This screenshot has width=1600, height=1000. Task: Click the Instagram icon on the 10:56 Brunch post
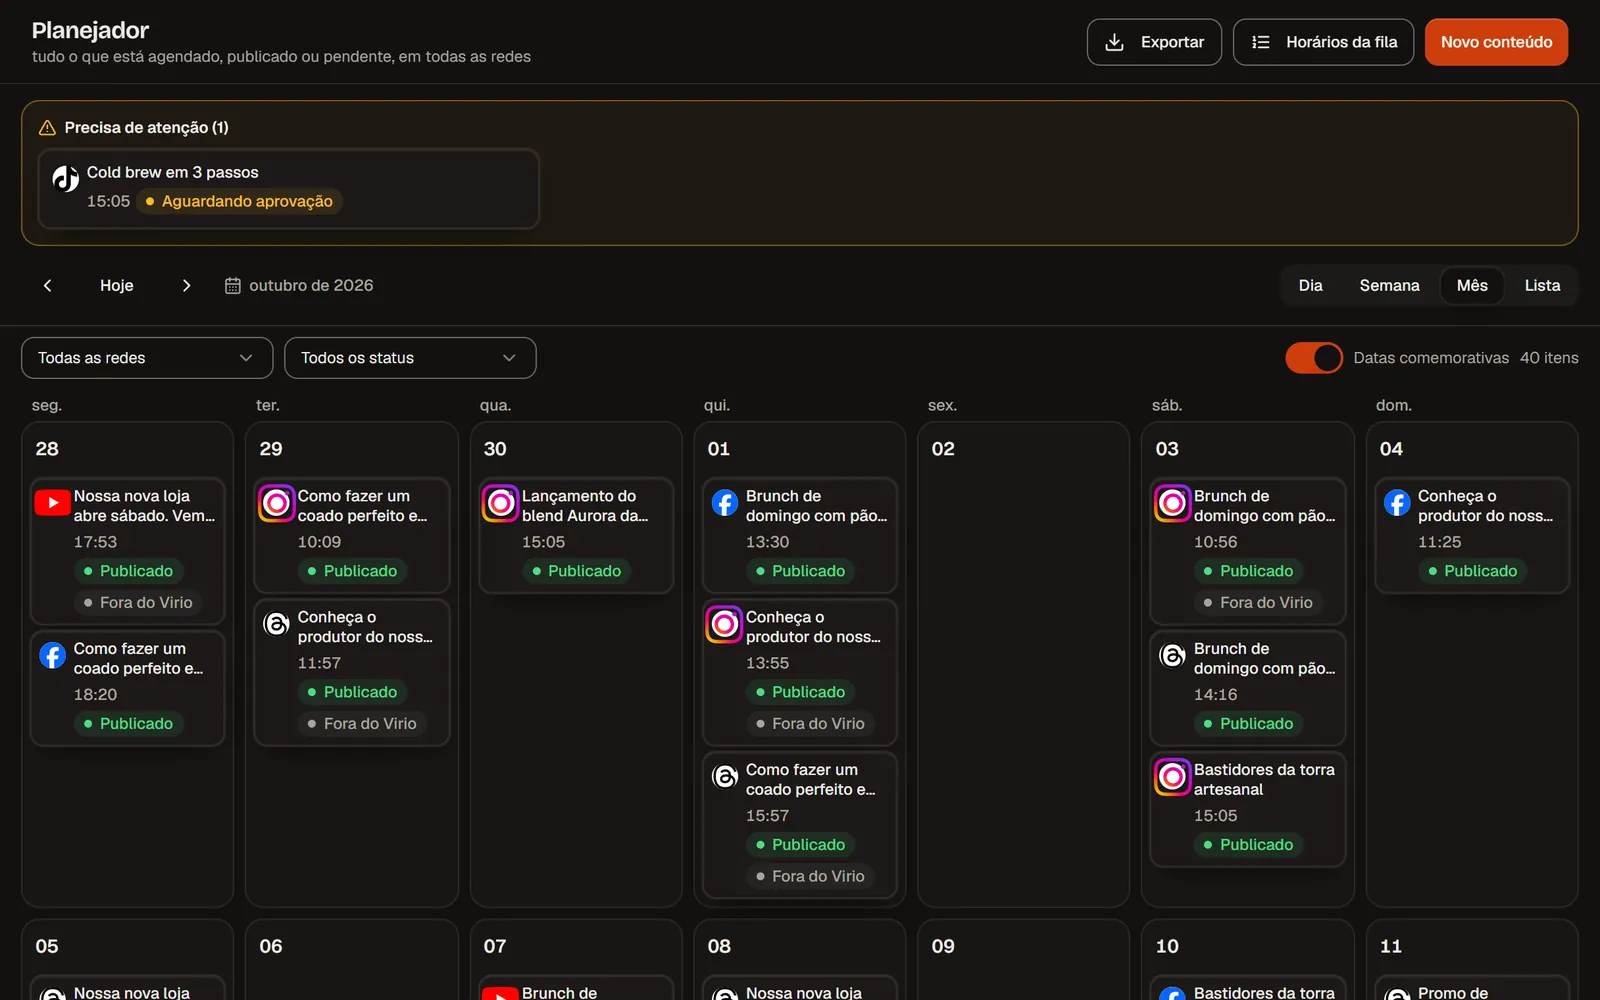pyautogui.click(x=1172, y=502)
